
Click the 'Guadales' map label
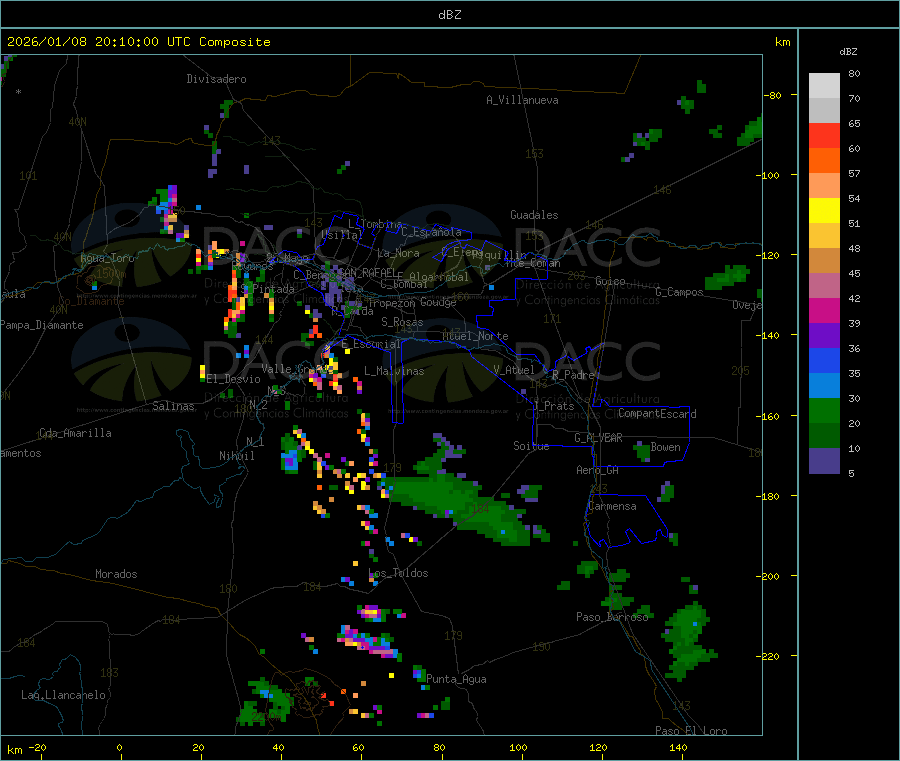click(534, 215)
